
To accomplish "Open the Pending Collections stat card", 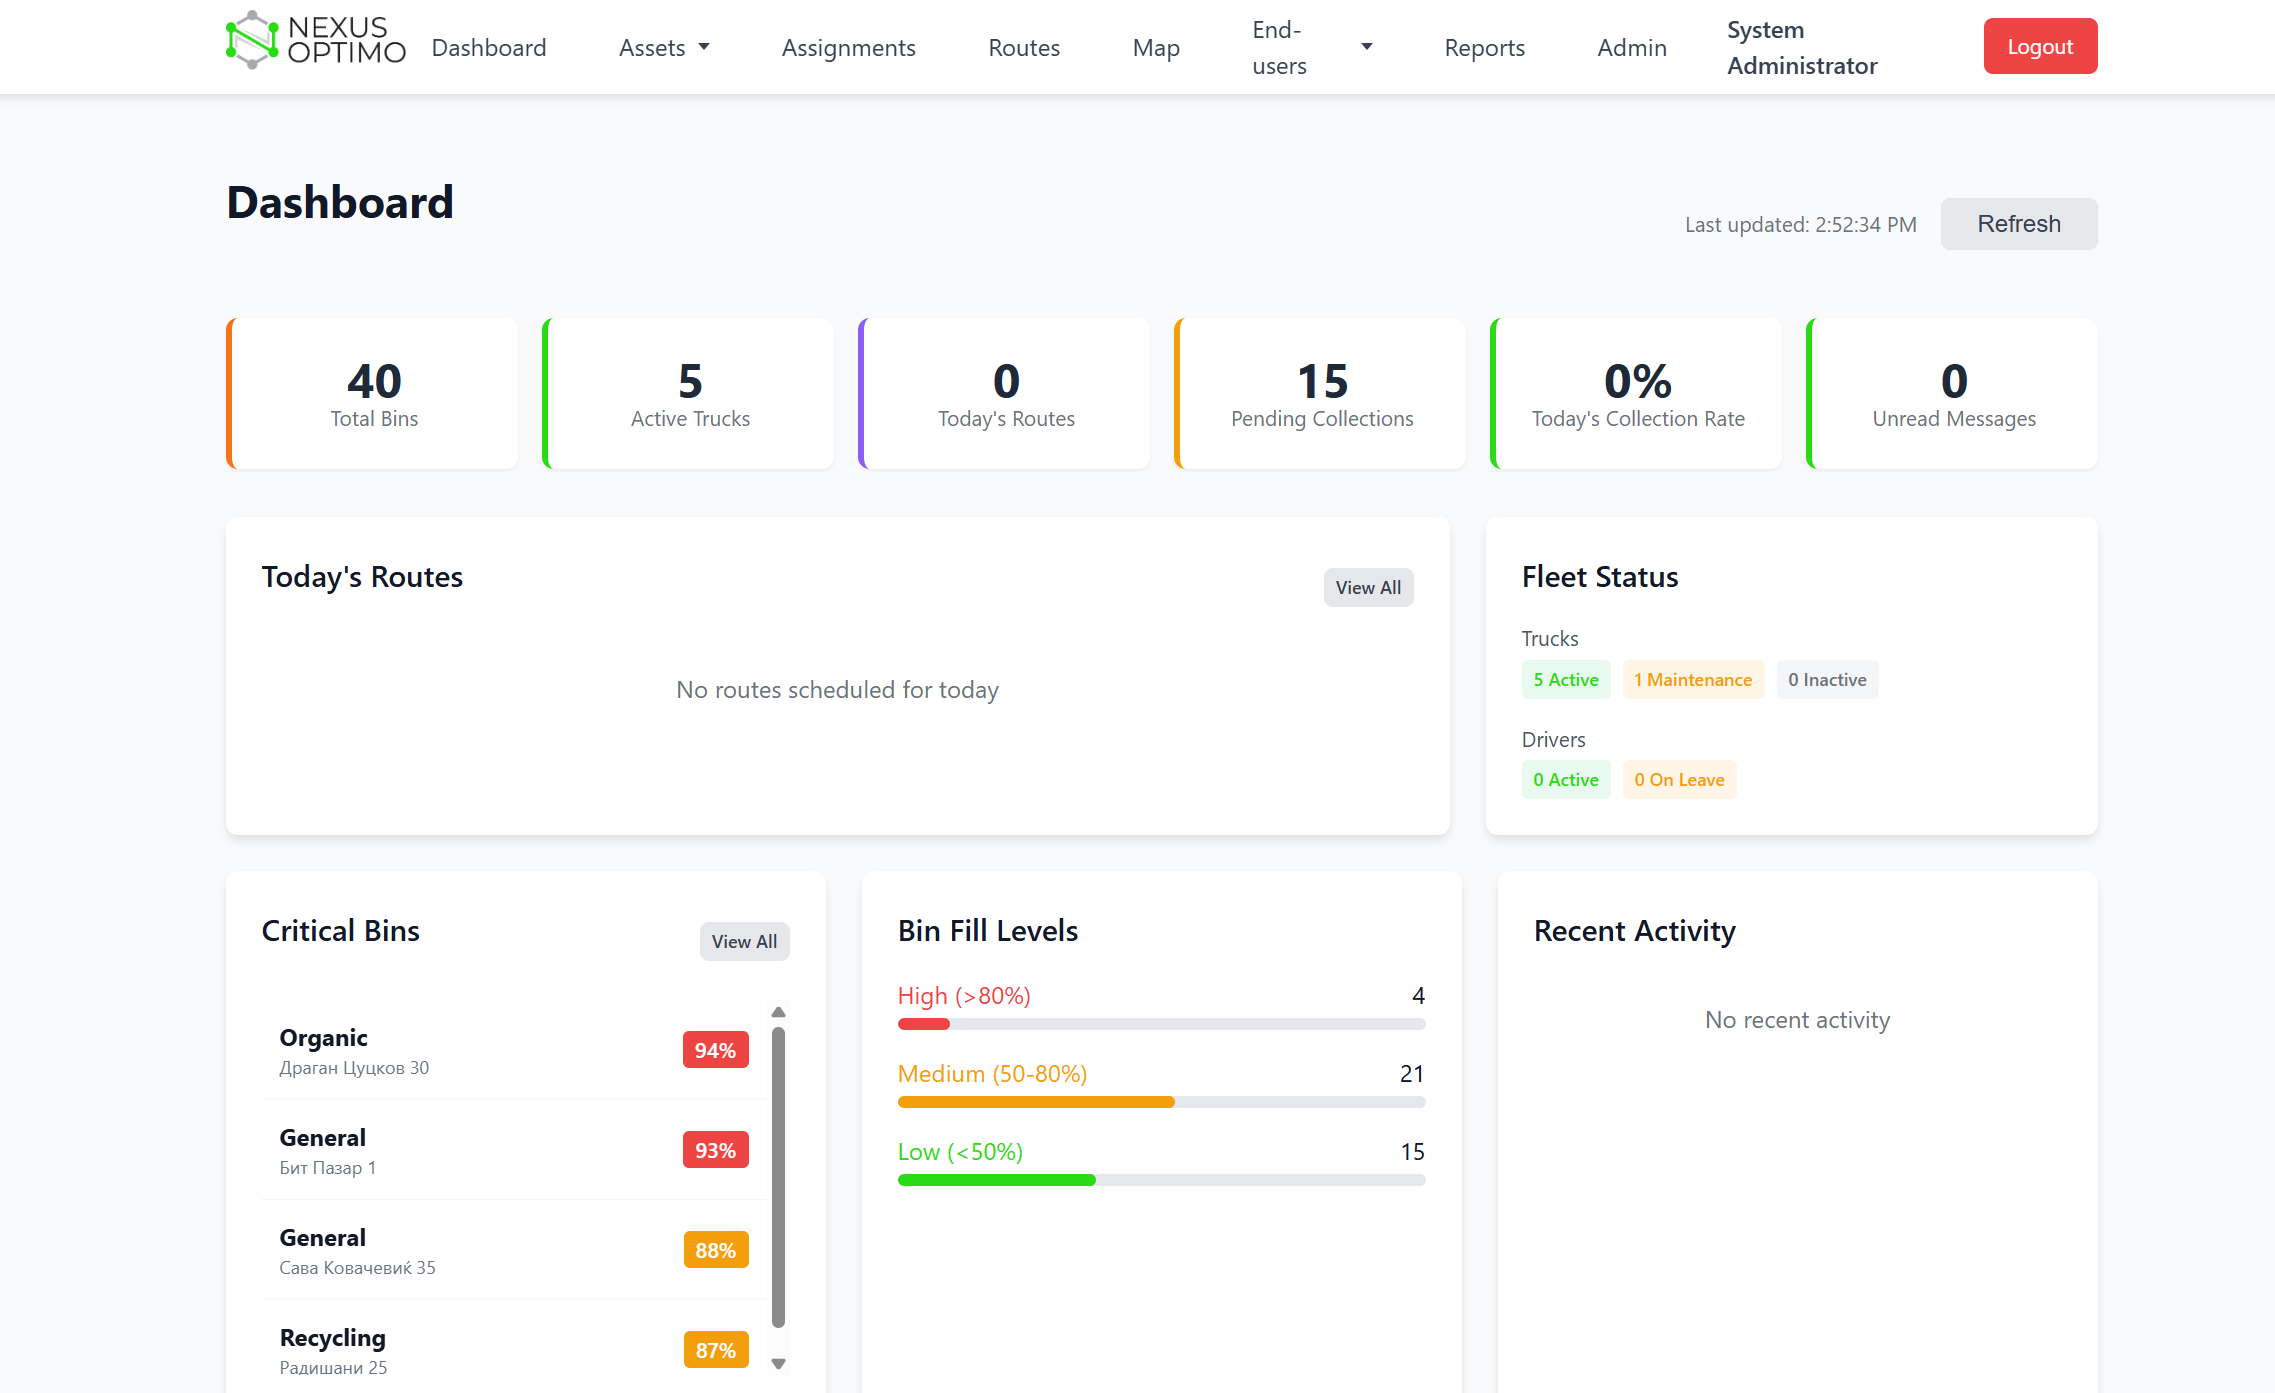I will [x=1319, y=392].
